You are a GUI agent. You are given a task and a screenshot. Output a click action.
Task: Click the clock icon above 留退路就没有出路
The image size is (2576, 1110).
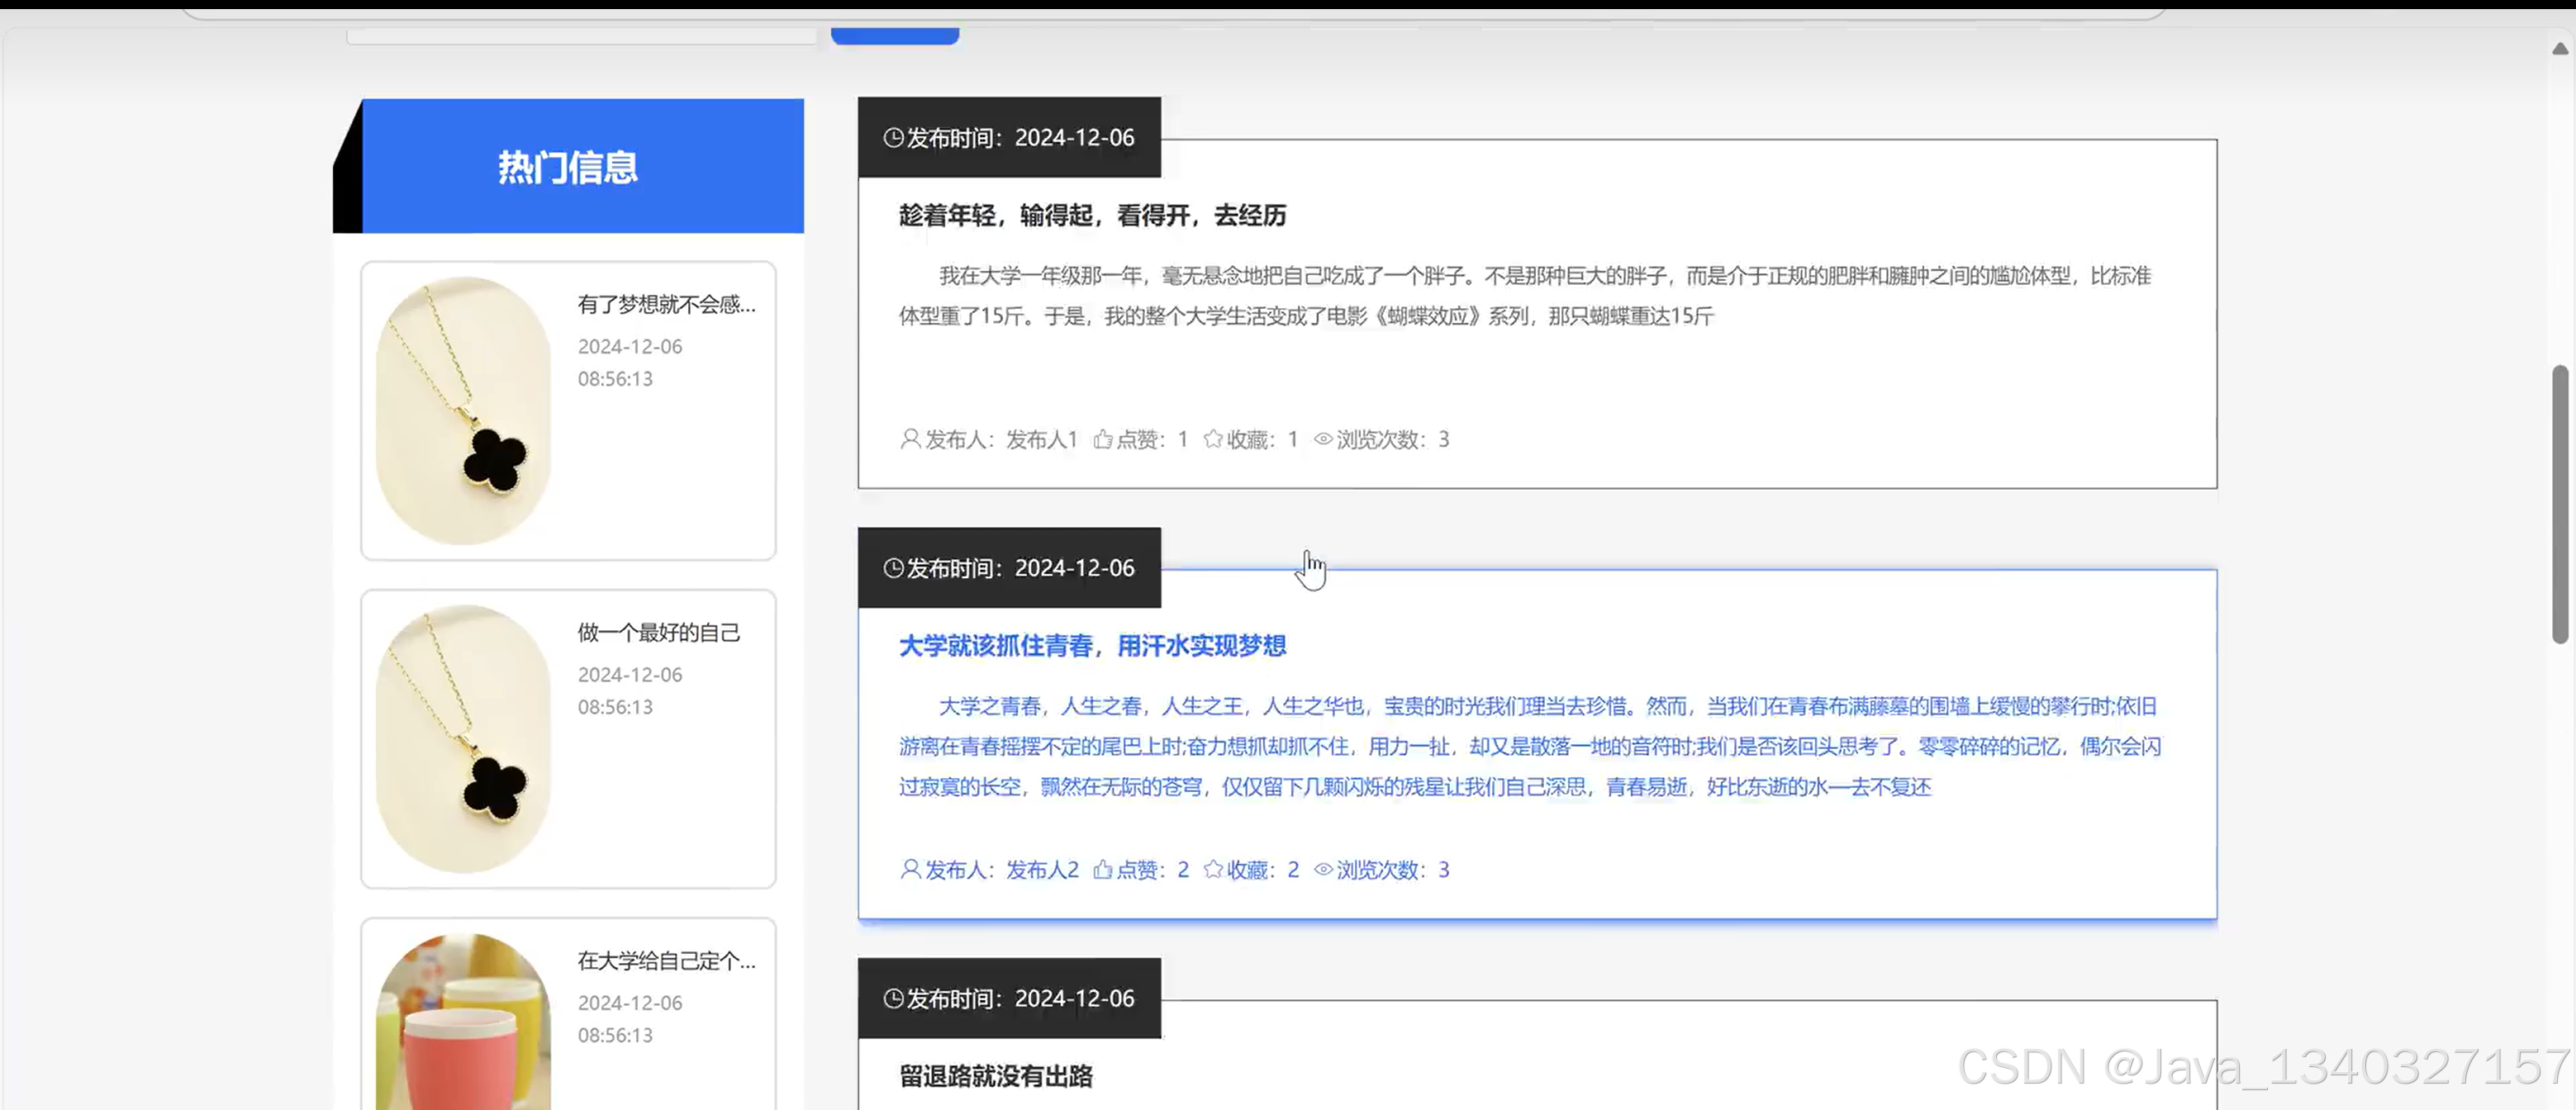pyautogui.click(x=893, y=998)
